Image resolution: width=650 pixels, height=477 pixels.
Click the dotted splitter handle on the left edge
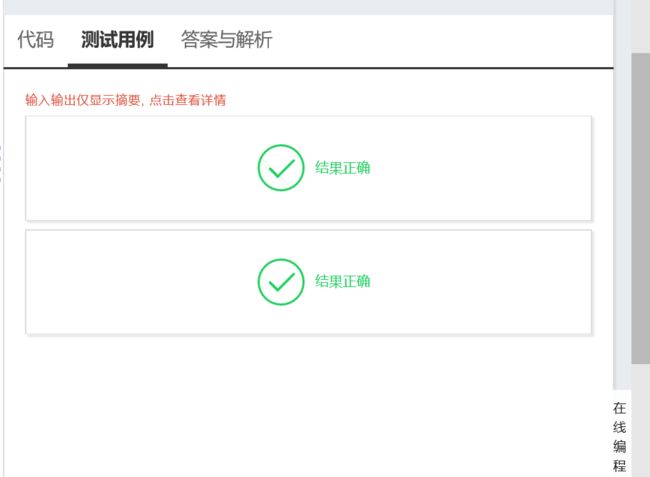(0, 163)
